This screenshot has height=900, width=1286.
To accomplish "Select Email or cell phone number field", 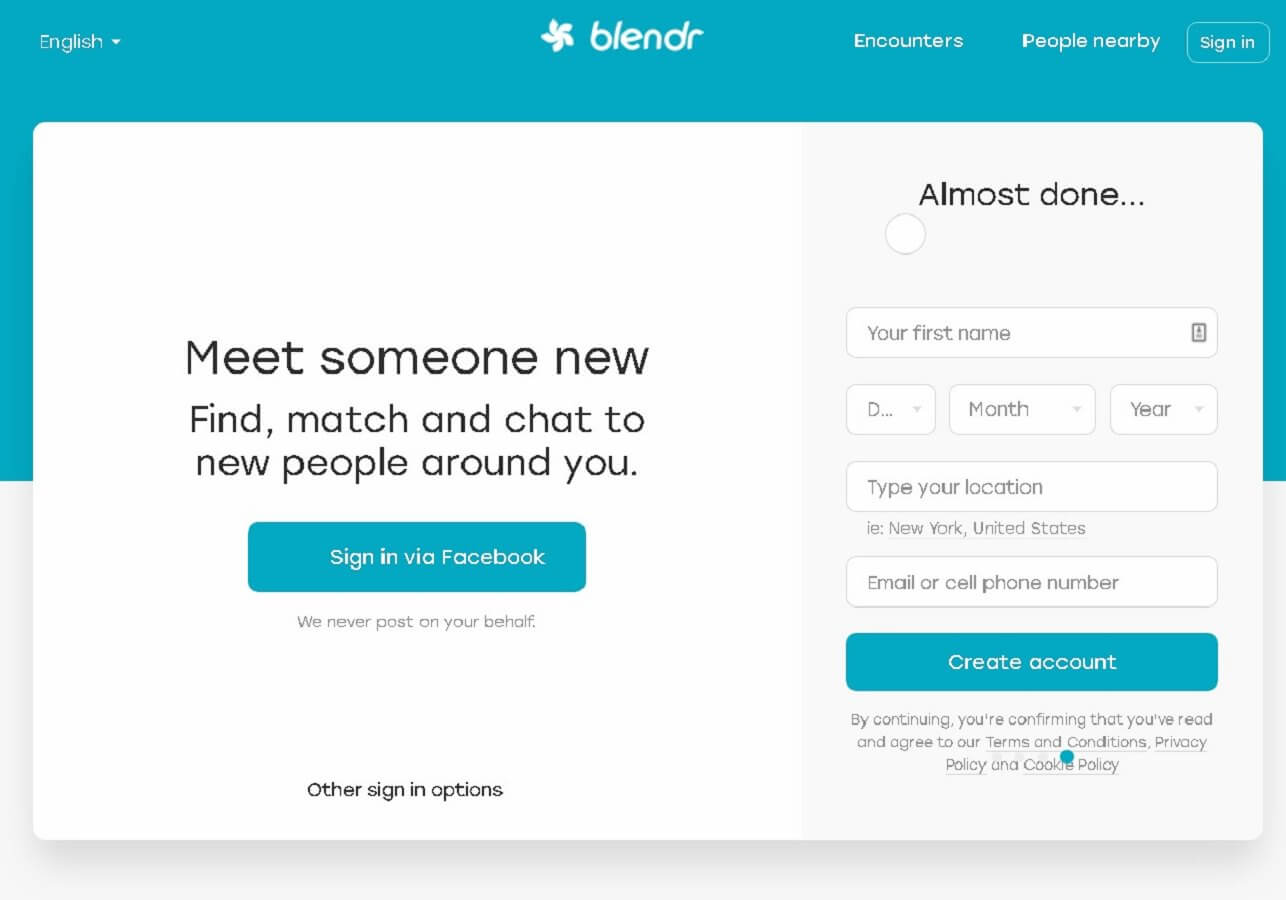I will (x=1031, y=582).
